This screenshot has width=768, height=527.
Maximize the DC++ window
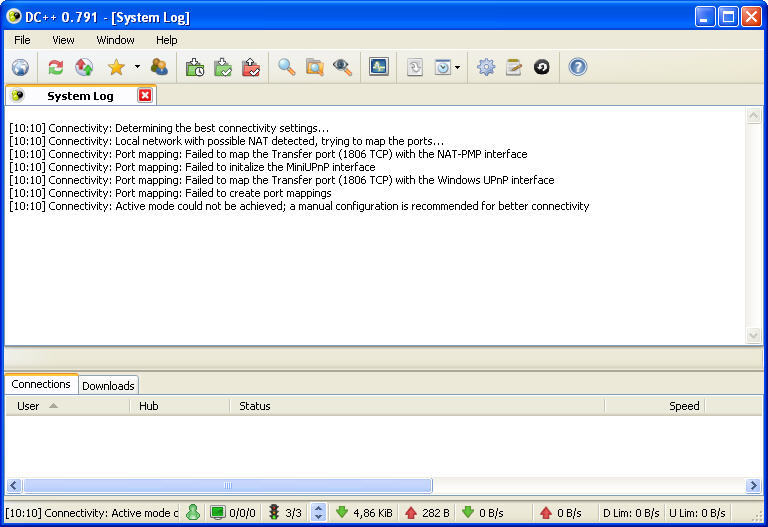[x=728, y=17]
